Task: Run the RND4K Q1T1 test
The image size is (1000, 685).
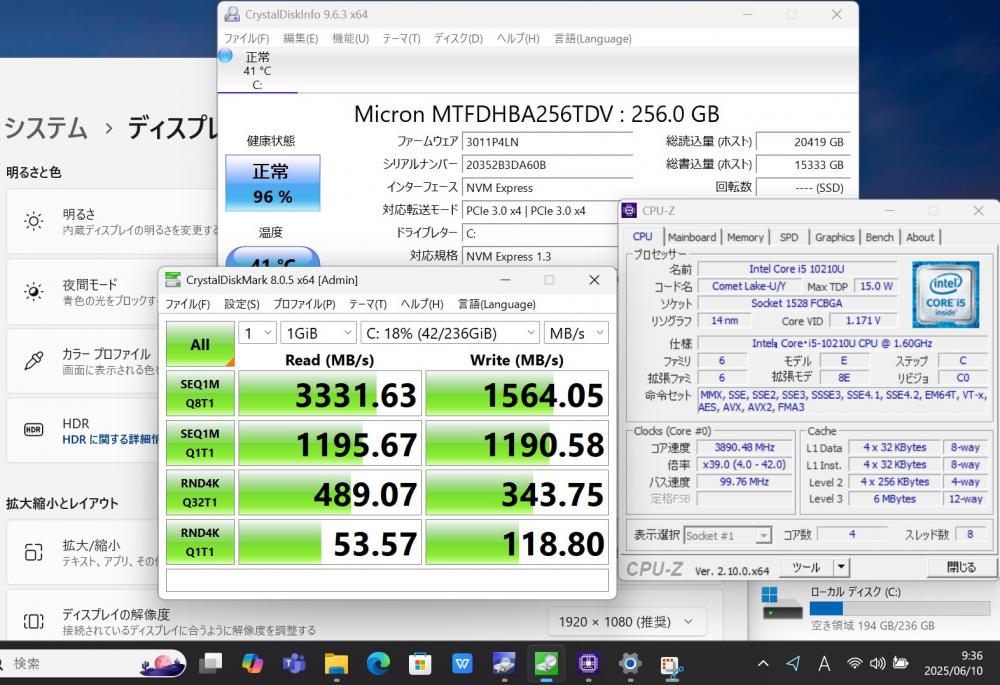Action: click(200, 542)
